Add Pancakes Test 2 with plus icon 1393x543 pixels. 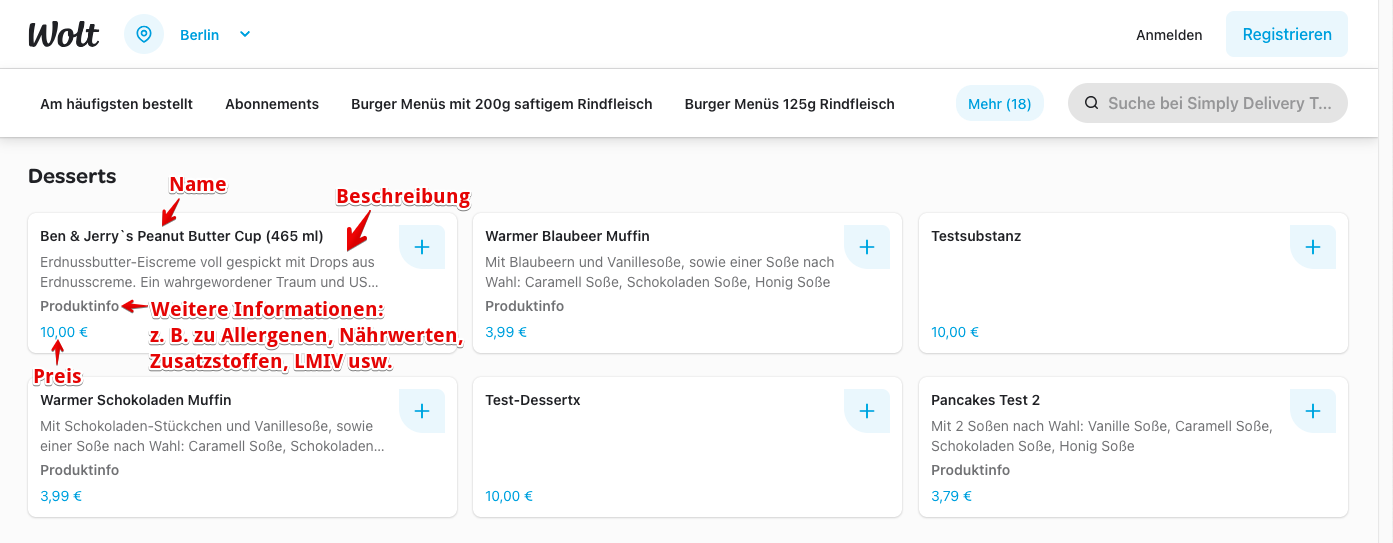[x=1313, y=411]
